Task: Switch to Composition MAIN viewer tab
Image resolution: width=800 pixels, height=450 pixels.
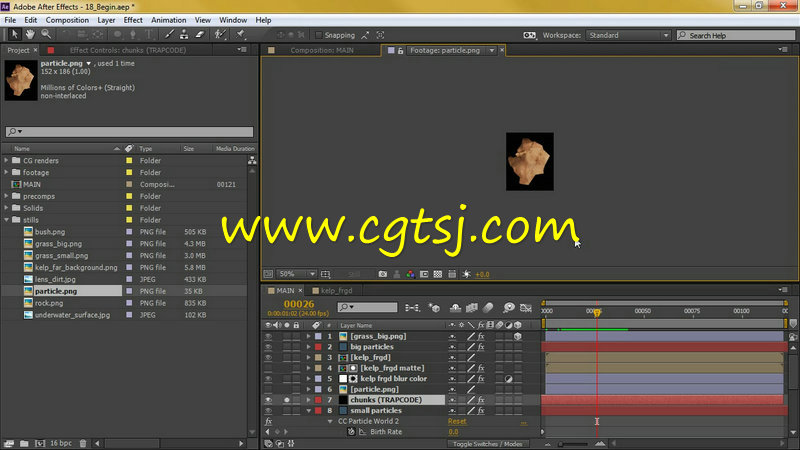Action: click(322, 50)
